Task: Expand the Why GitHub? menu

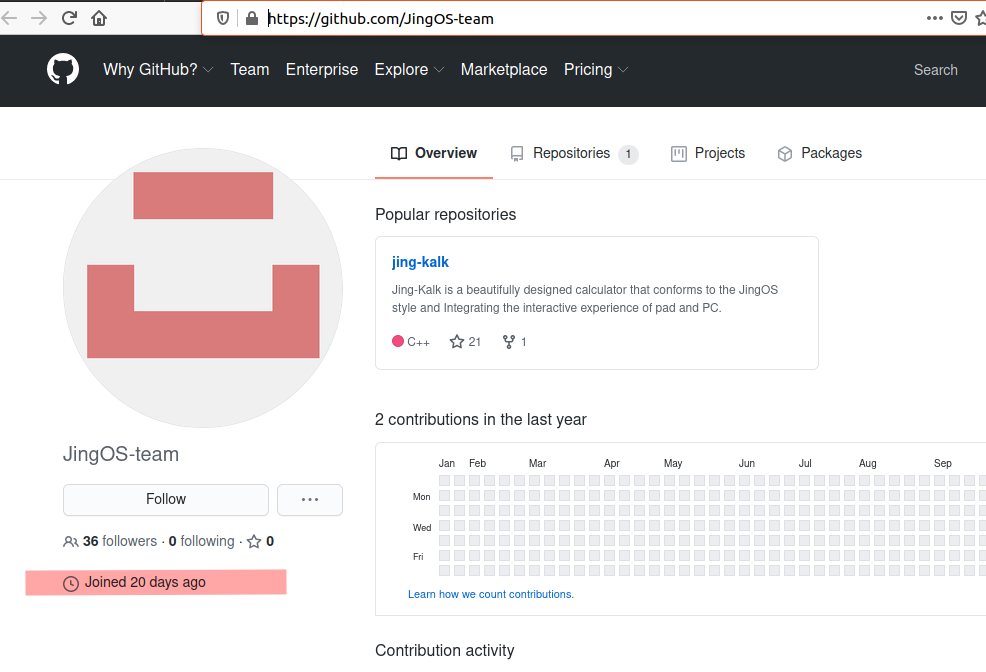Action: pyautogui.click(x=158, y=69)
